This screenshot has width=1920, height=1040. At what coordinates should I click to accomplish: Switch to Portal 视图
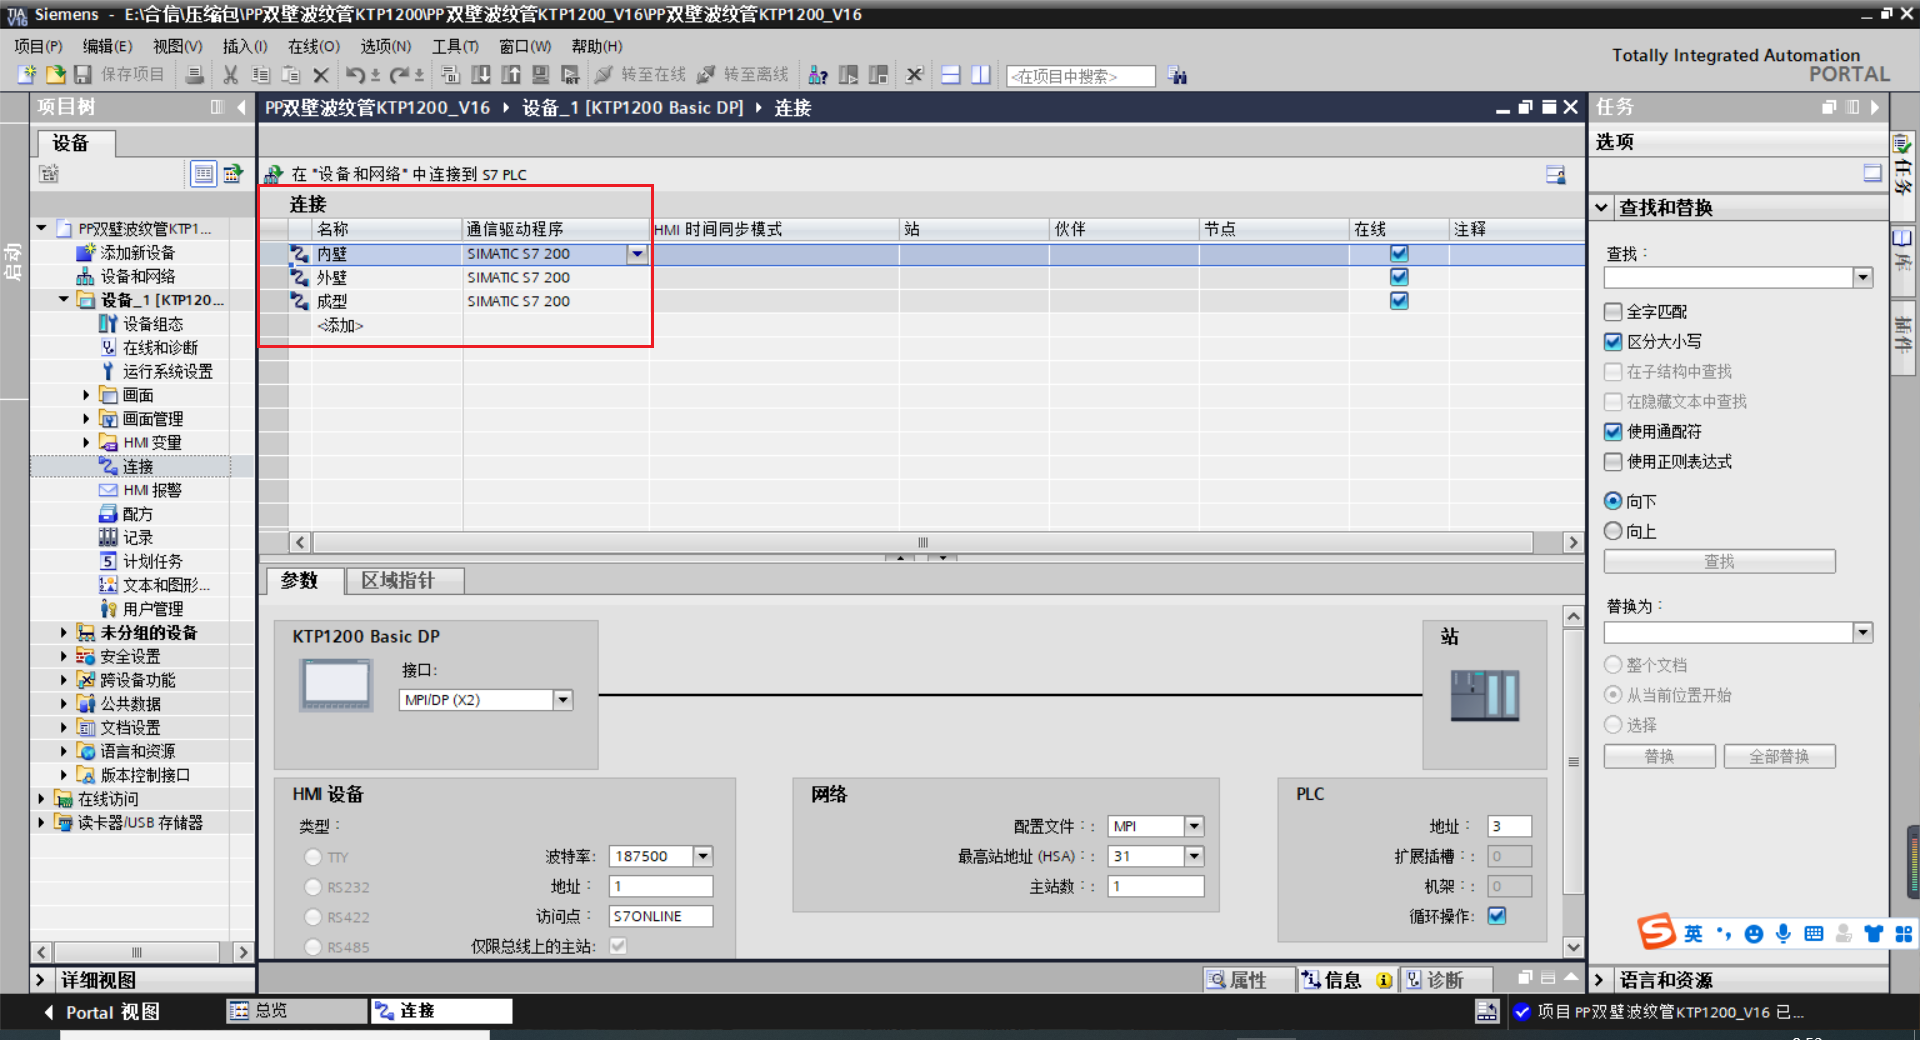coord(101,1012)
